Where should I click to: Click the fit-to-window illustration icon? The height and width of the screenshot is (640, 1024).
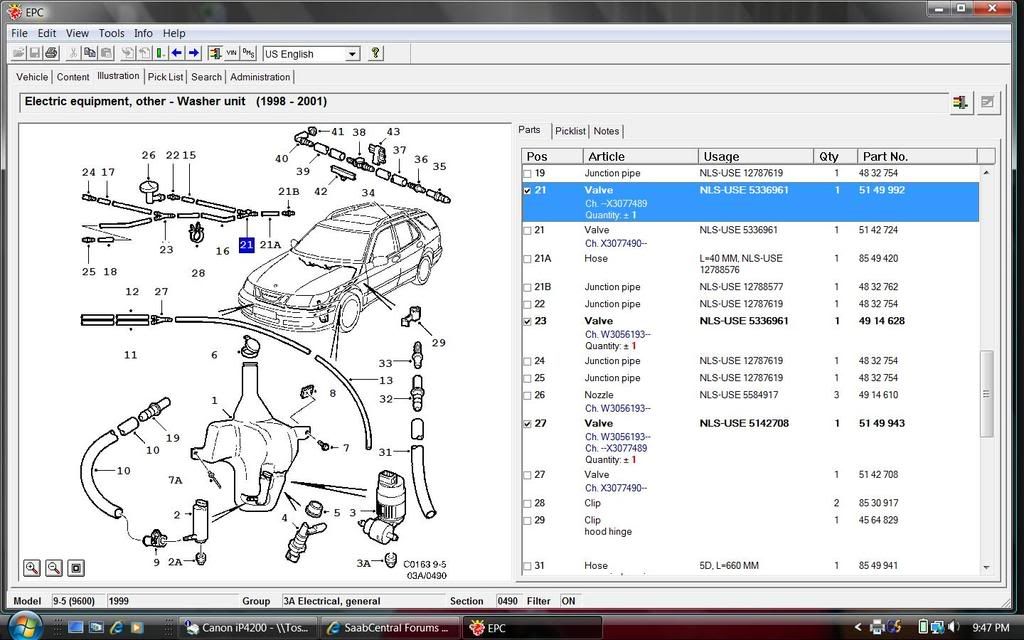(76, 568)
